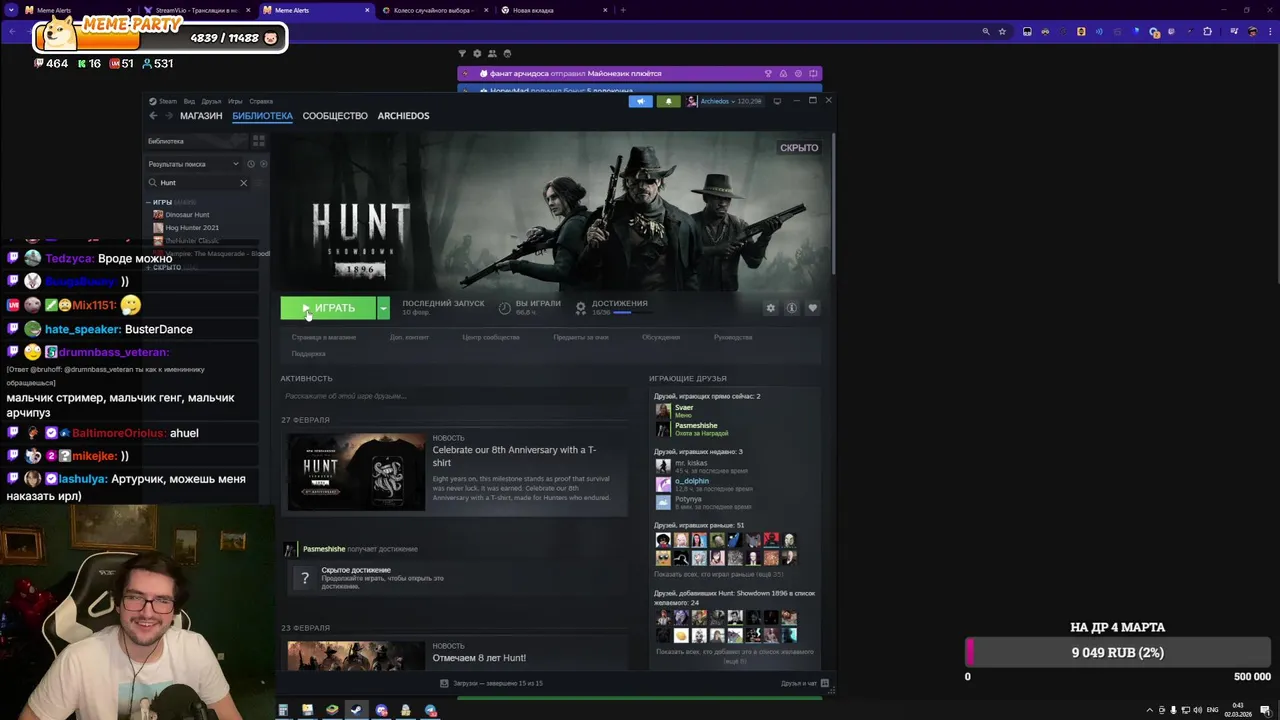Click the ENG language indicator in tray
Screen dimensions: 1280x720
point(1213,711)
